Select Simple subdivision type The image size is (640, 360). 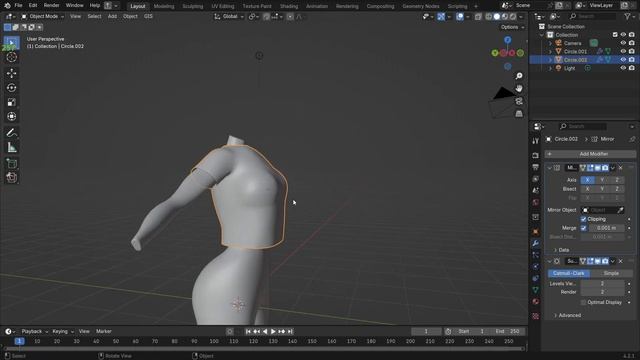(611, 273)
